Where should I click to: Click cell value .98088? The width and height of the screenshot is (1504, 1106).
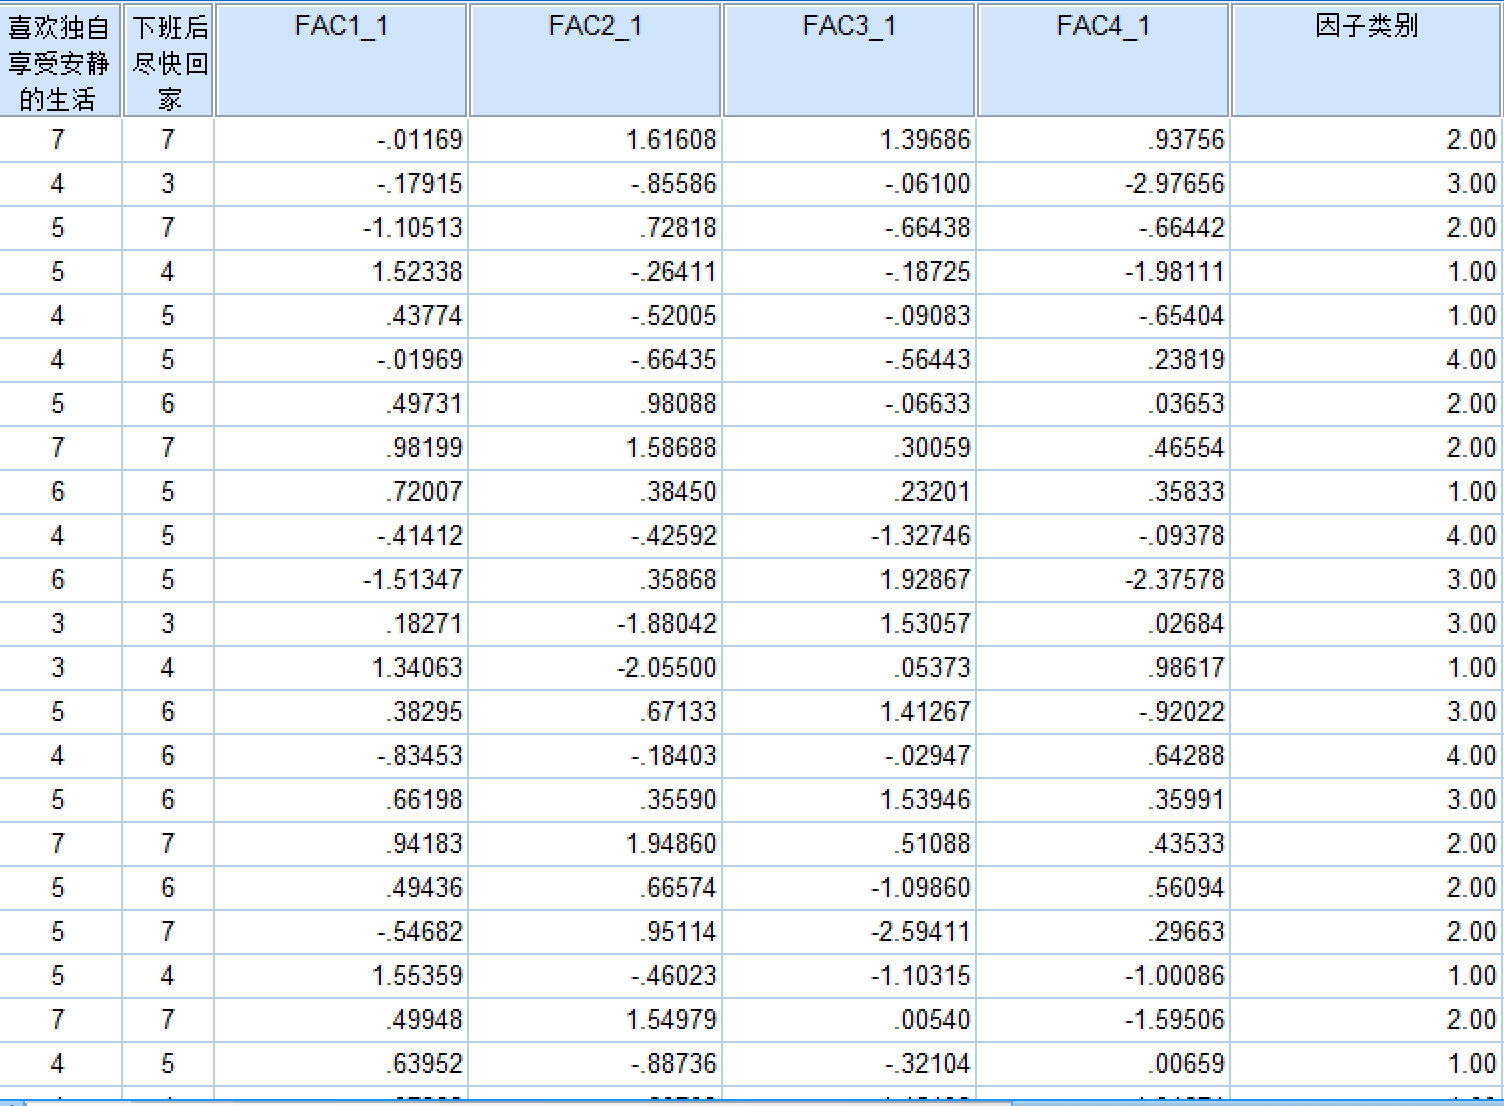tap(678, 404)
